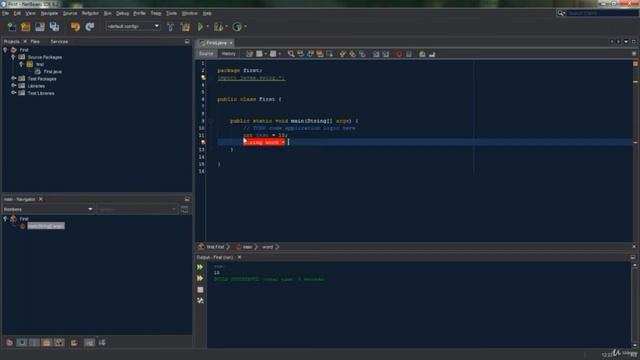The height and width of the screenshot is (360, 640).
Task: Toggle Sort by Source in the Navigator bottom toolbar
Action: (102, 342)
